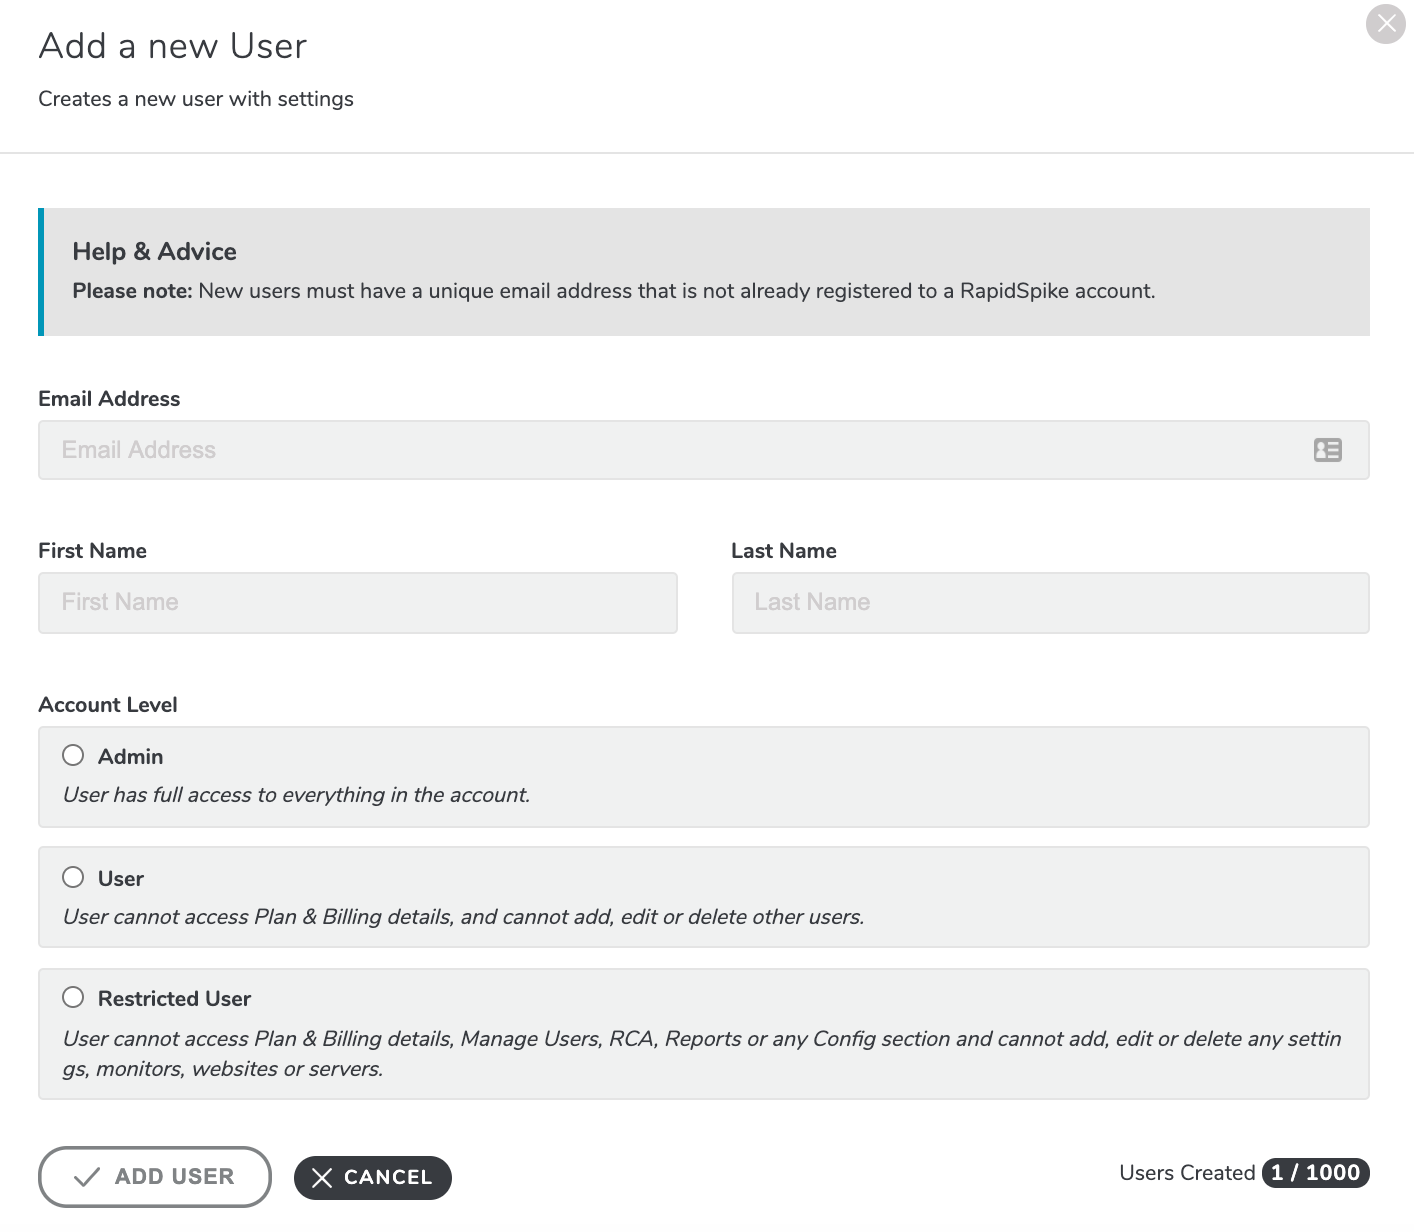1414x1232 pixels.
Task: Click into the First Name field
Action: [357, 602]
